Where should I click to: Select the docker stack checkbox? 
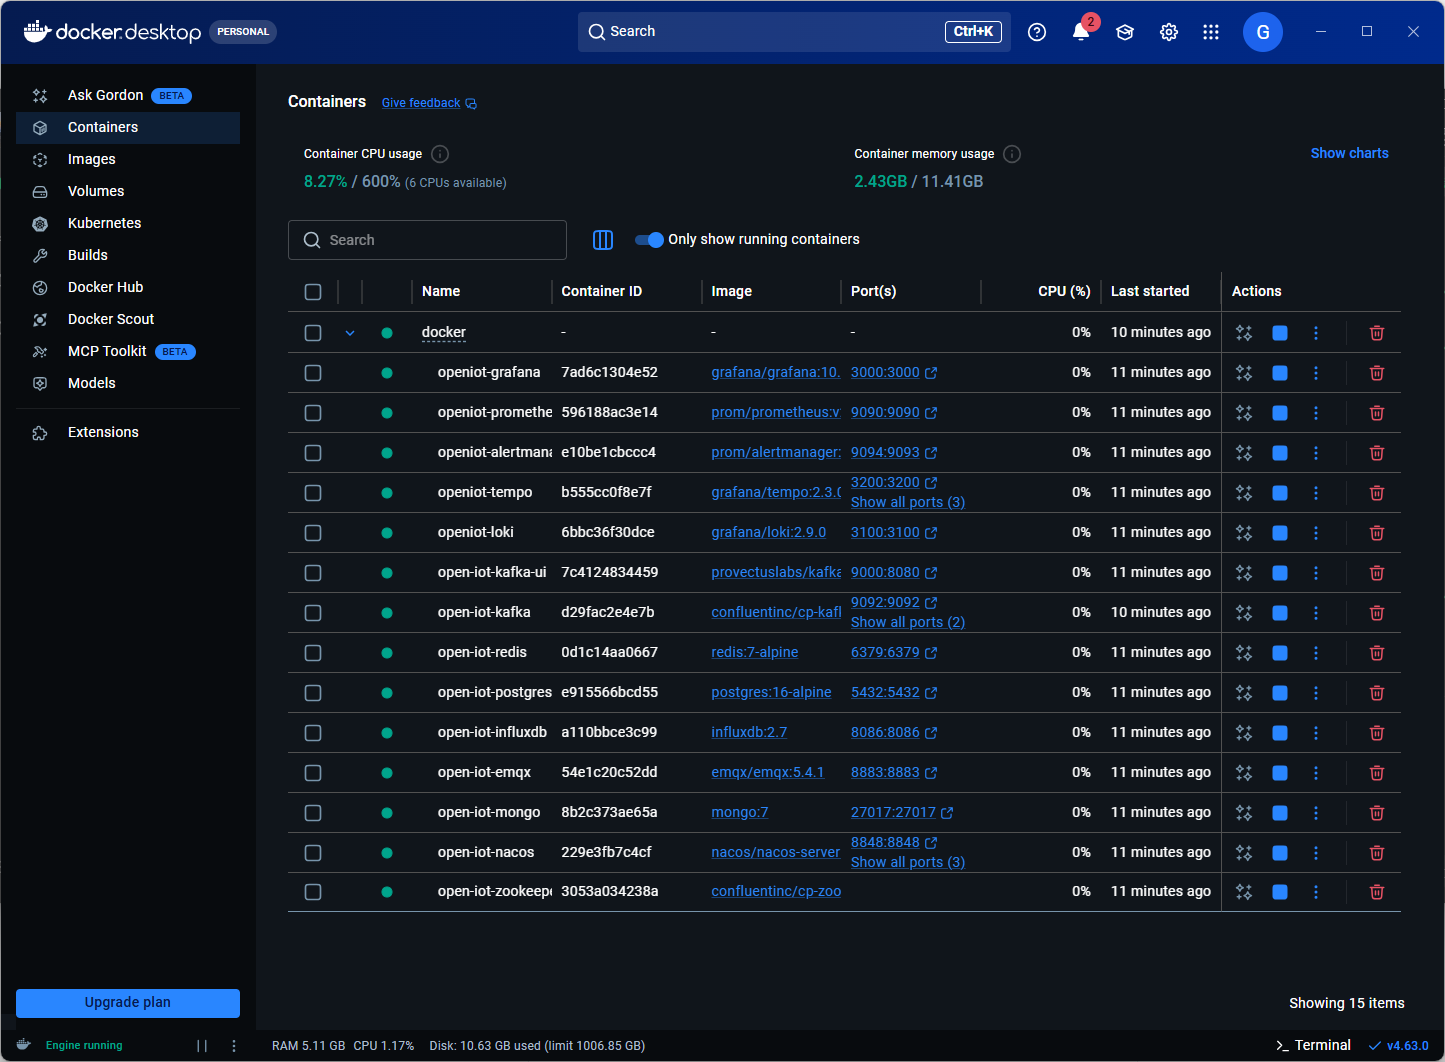tap(313, 333)
